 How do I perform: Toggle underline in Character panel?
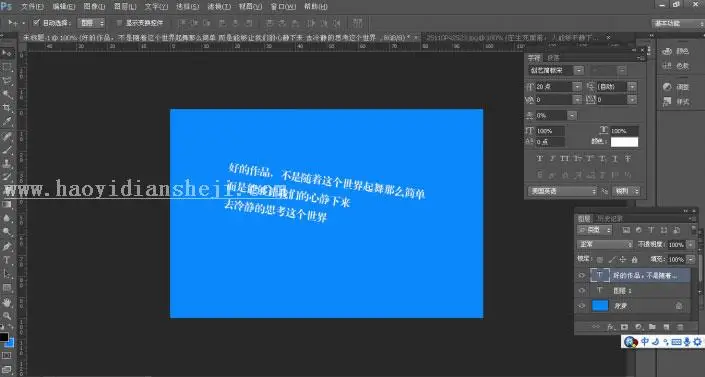(x=615, y=159)
